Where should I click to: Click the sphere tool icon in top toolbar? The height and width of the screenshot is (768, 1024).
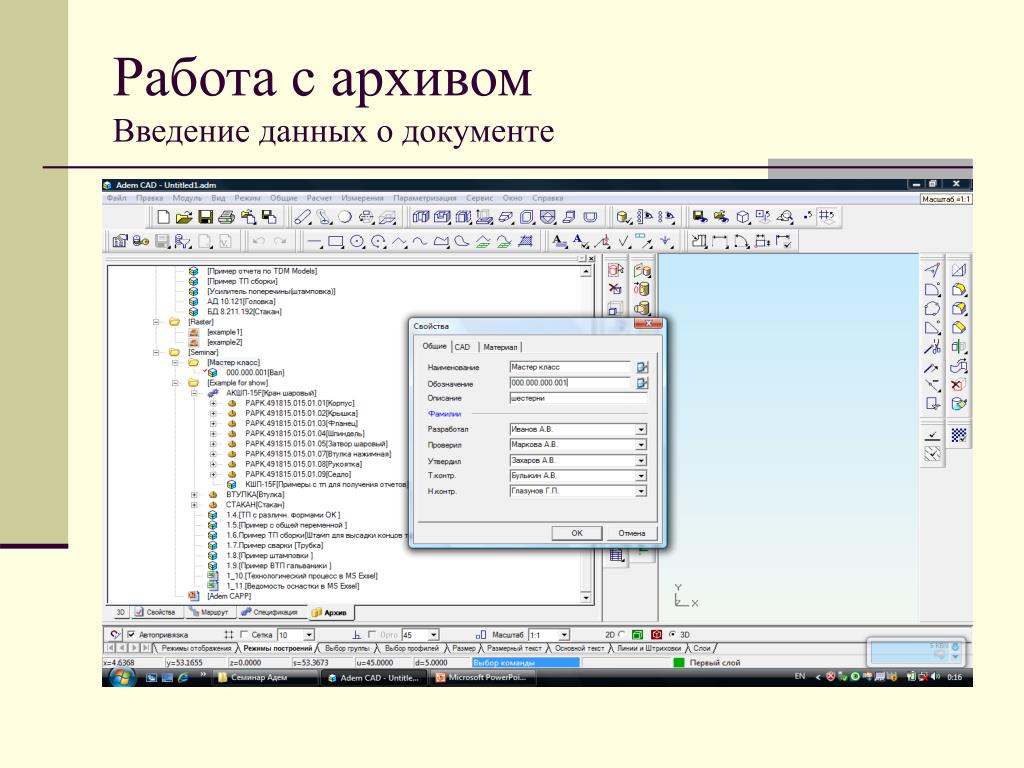coord(345,217)
